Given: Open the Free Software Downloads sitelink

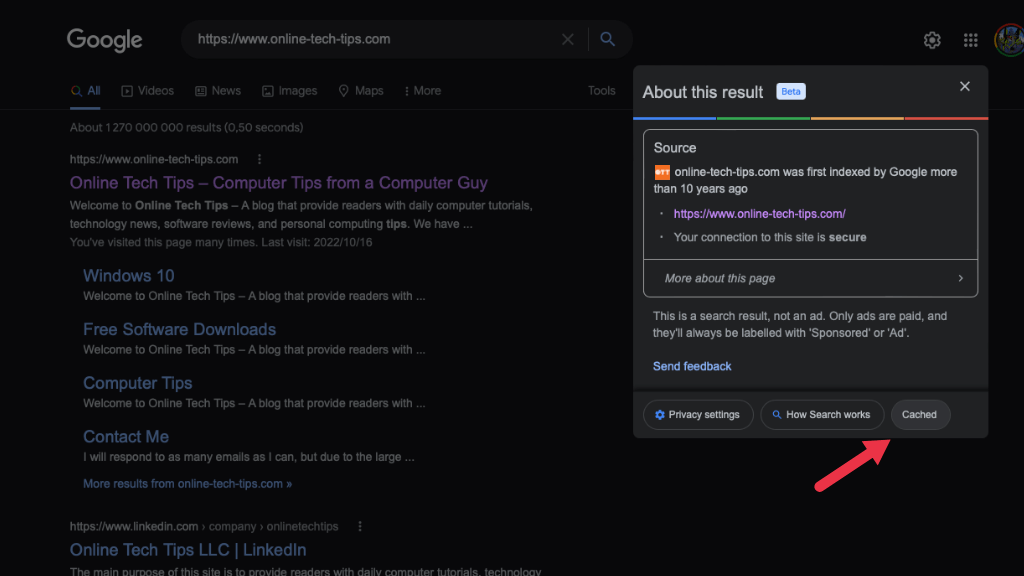Looking at the screenshot, I should [180, 329].
